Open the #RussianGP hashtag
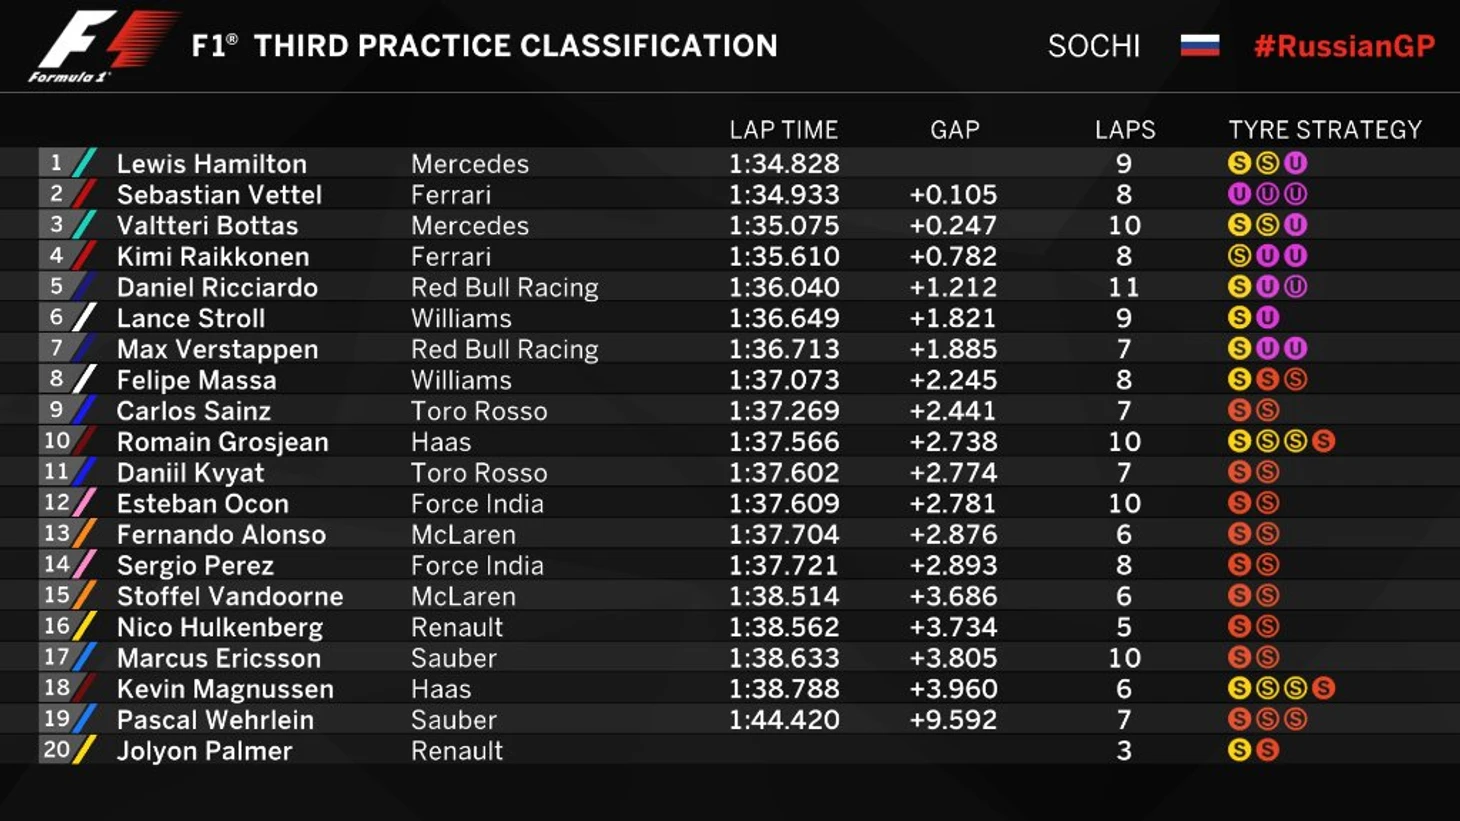This screenshot has height=821, width=1460. coord(1344,46)
